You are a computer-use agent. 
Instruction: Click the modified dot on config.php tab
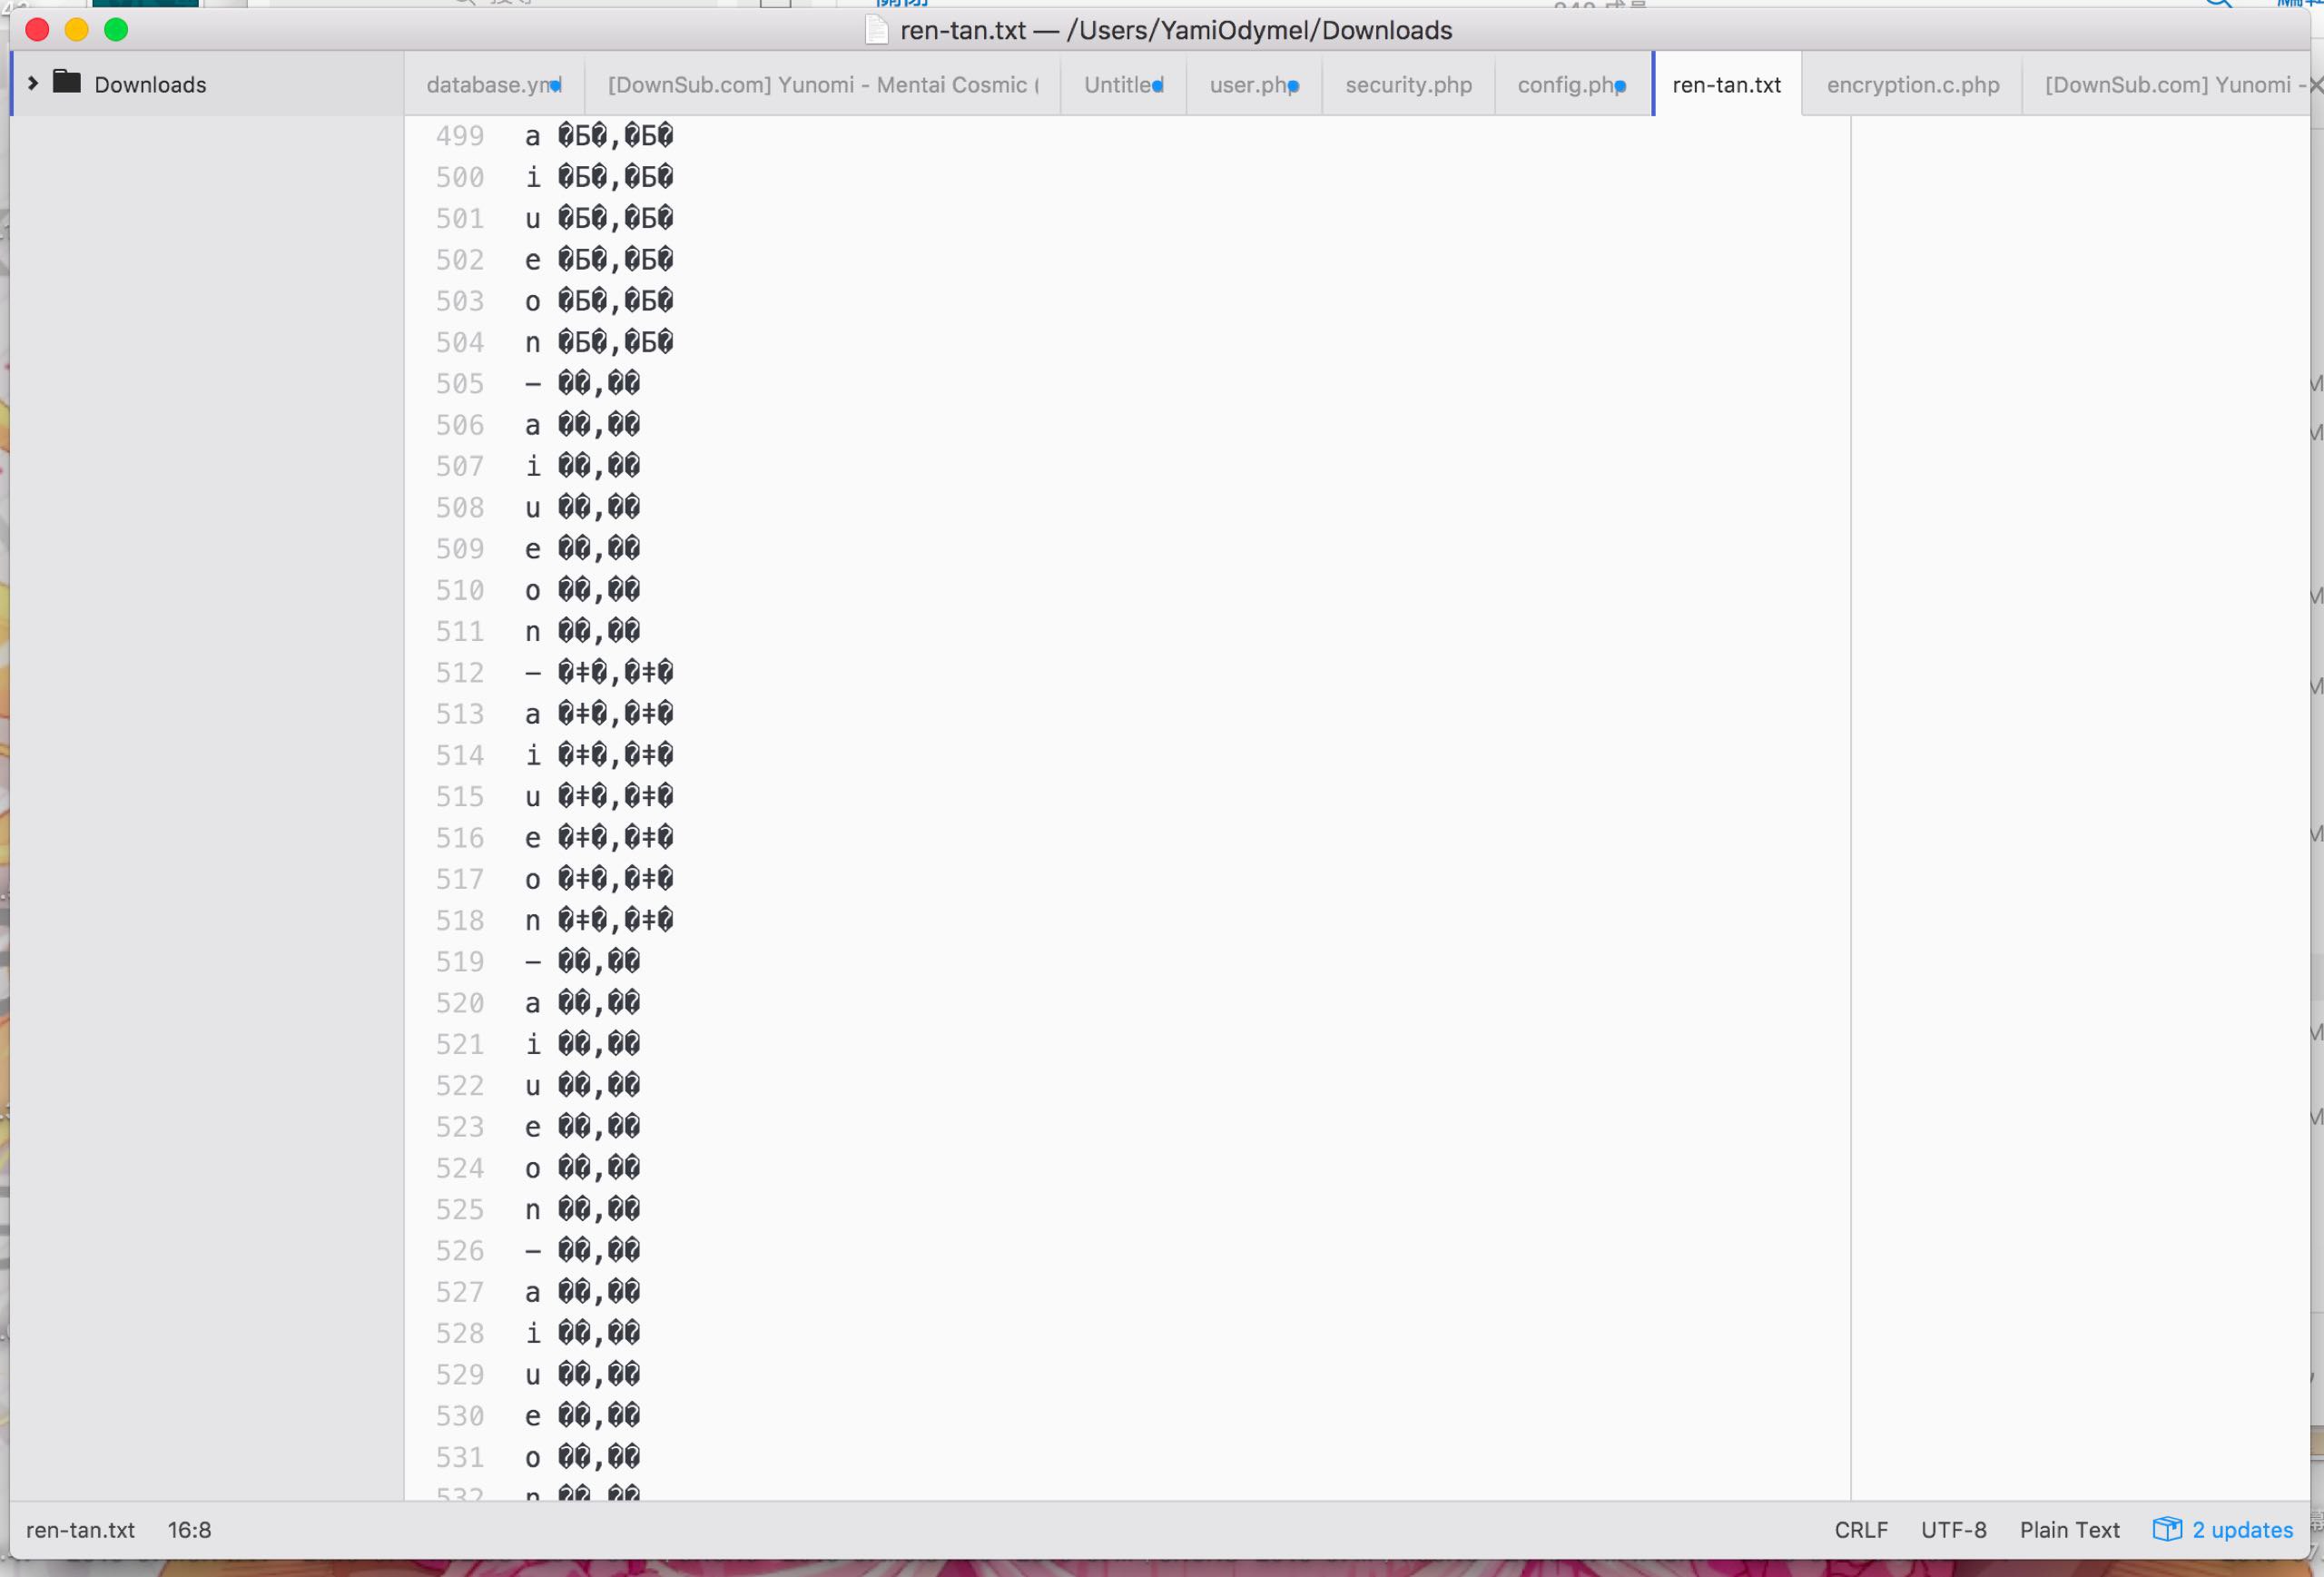click(1620, 86)
